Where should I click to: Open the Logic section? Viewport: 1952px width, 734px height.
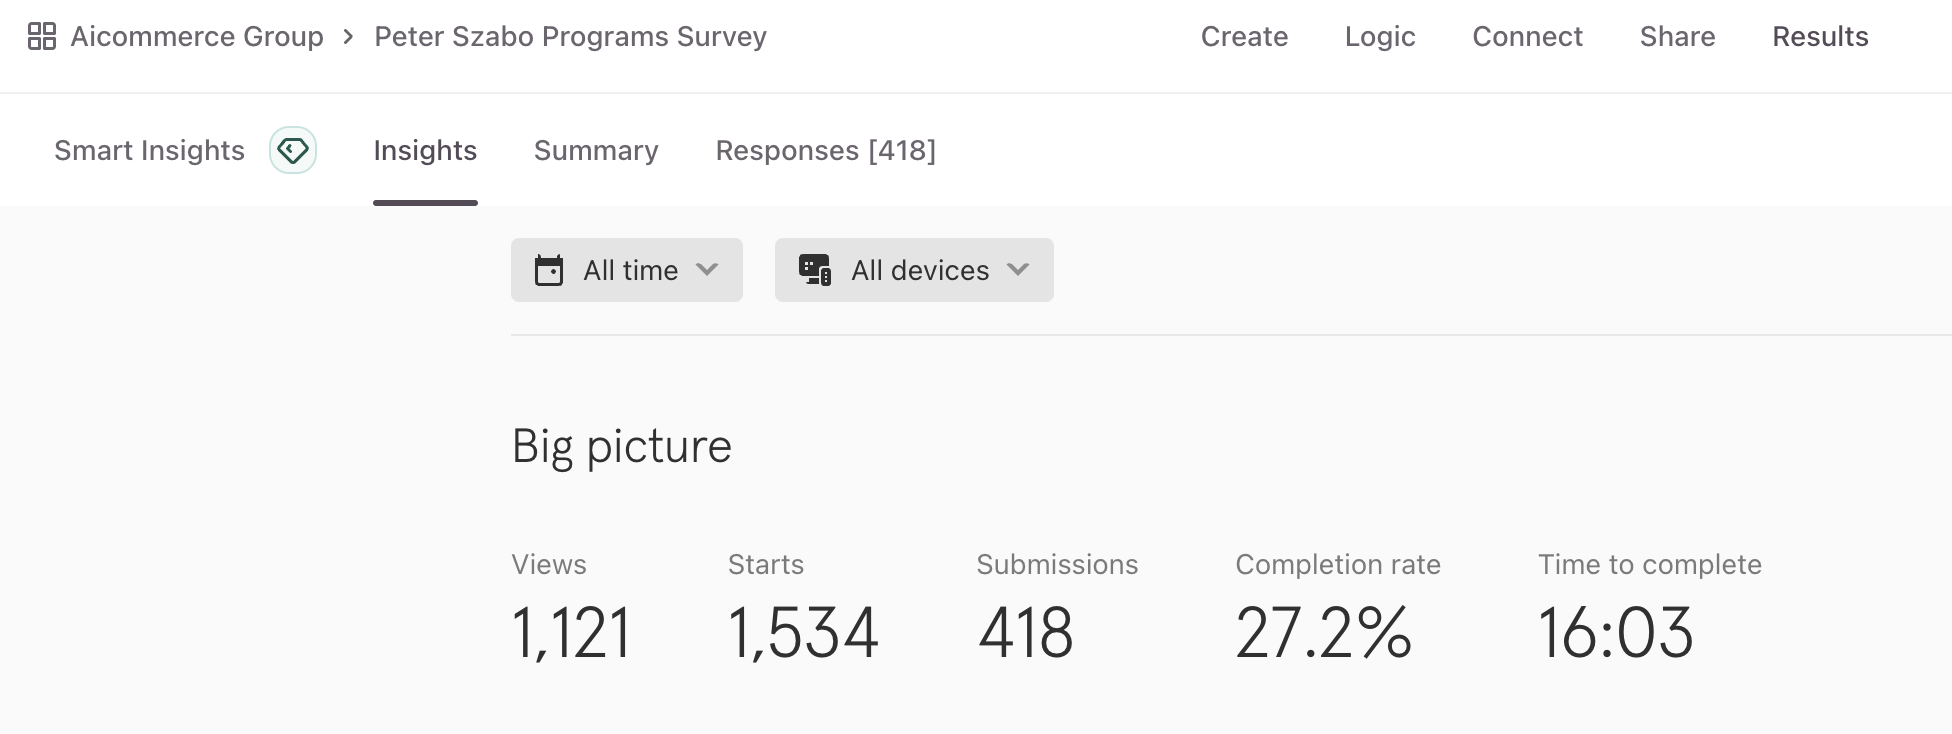tap(1380, 37)
